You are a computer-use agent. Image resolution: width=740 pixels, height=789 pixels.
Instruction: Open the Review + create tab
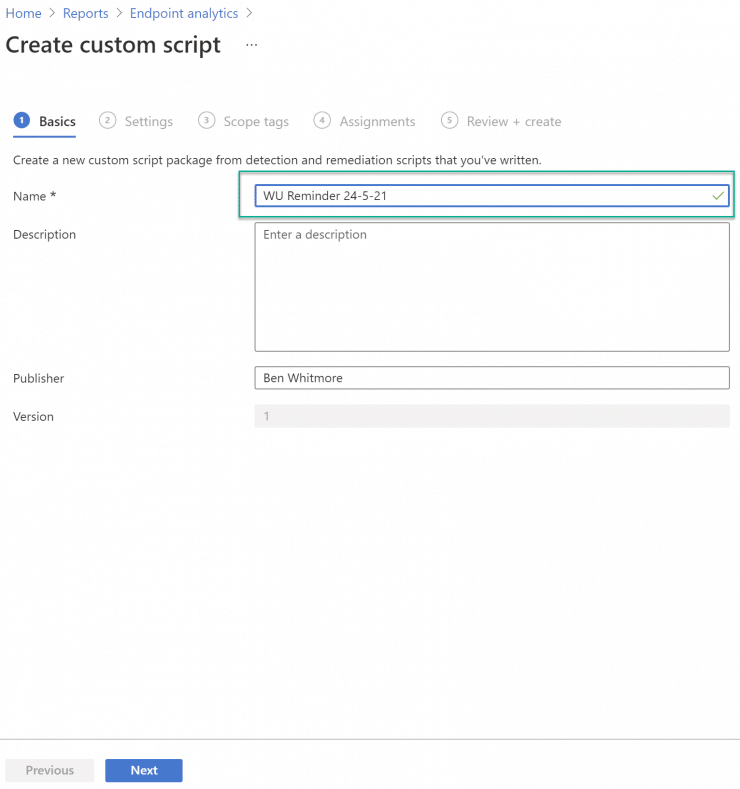(514, 121)
